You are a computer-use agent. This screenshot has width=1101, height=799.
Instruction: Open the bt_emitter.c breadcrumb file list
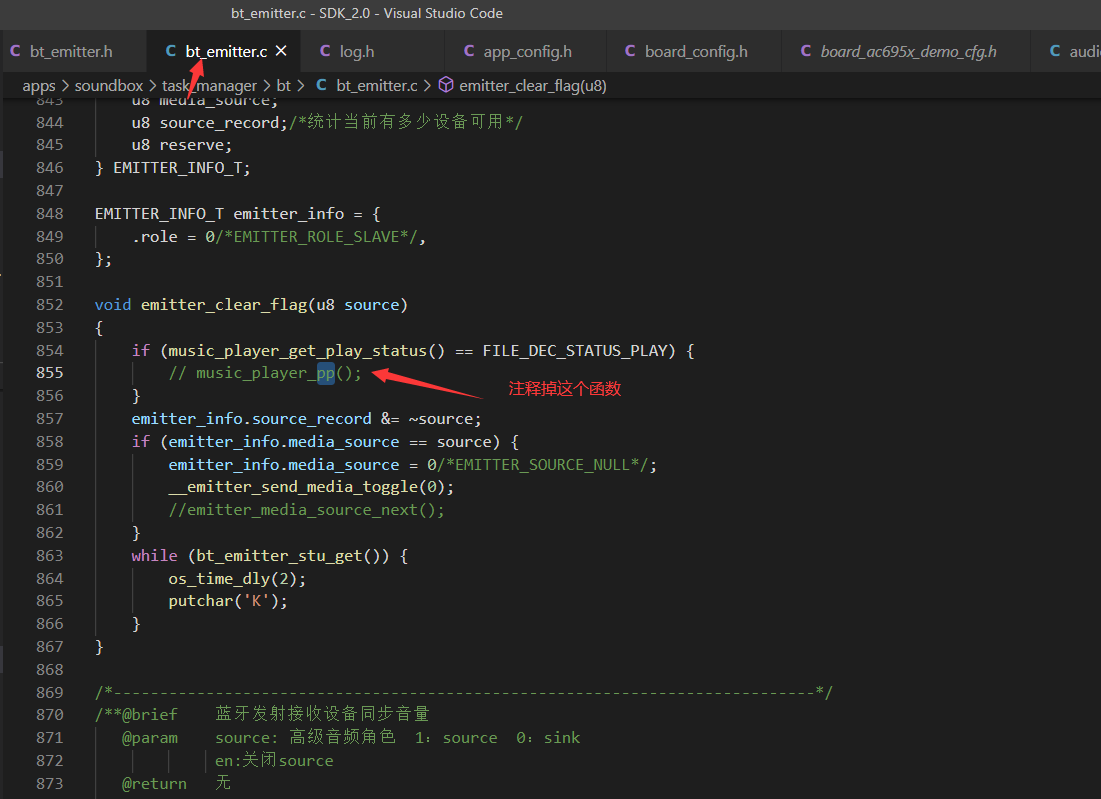[376, 86]
